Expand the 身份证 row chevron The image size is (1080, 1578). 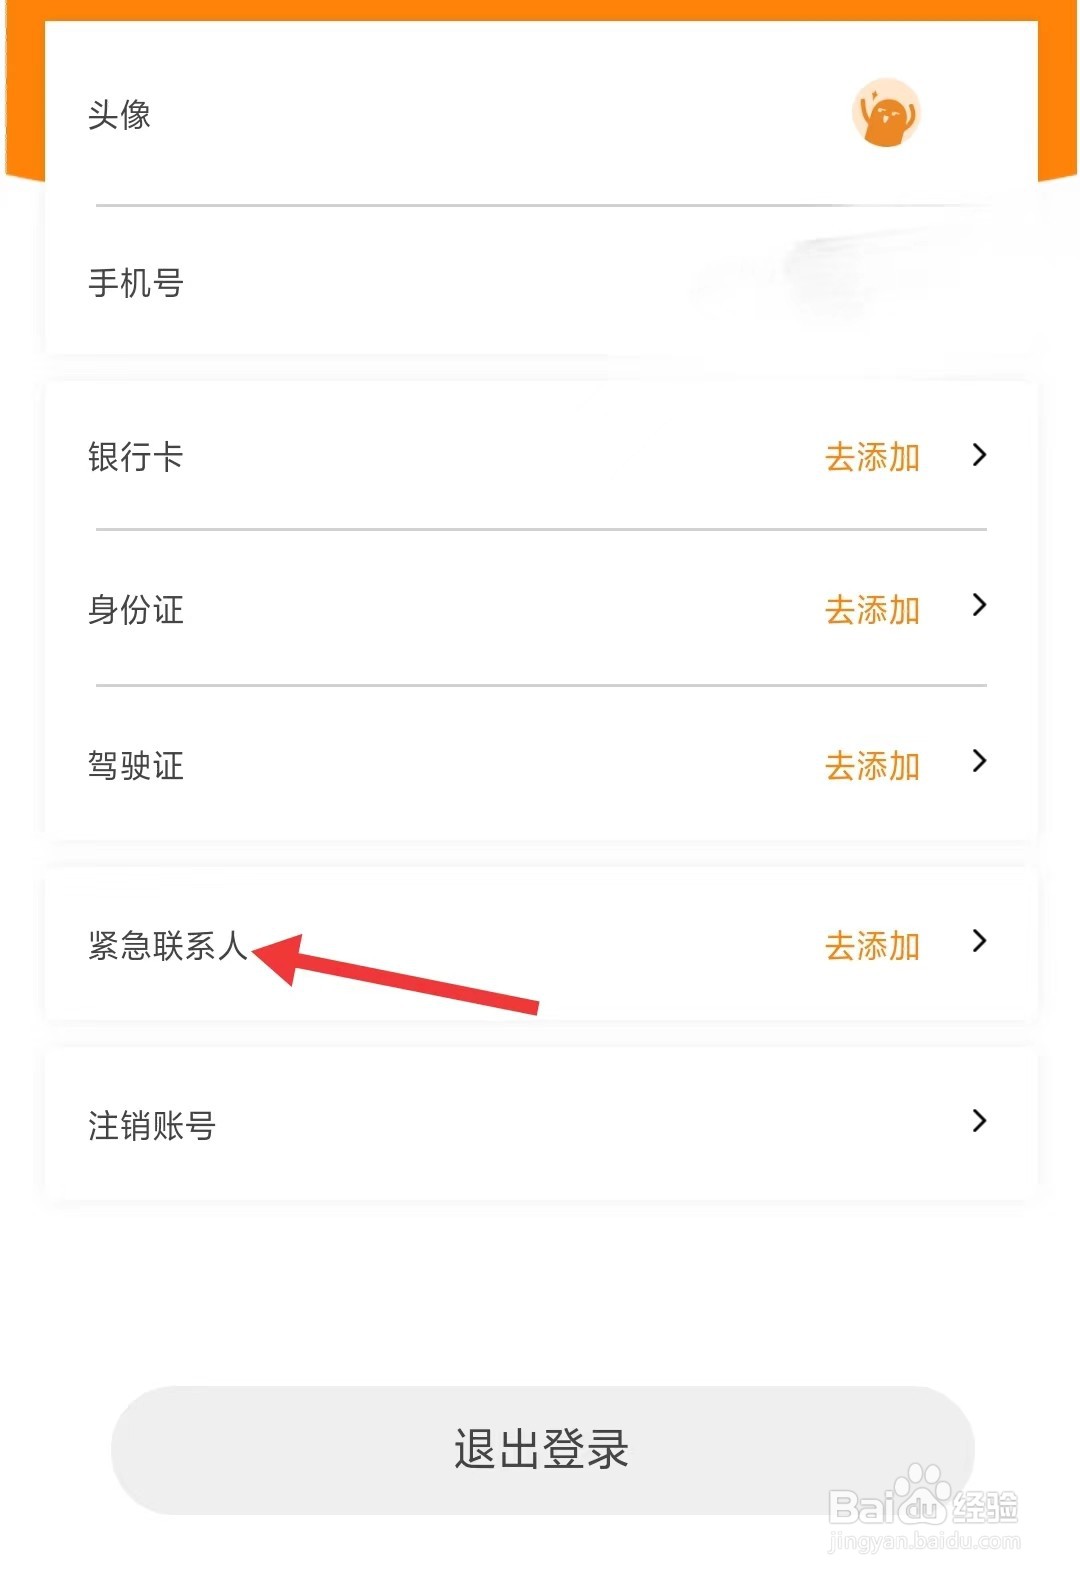pyautogui.click(x=979, y=605)
